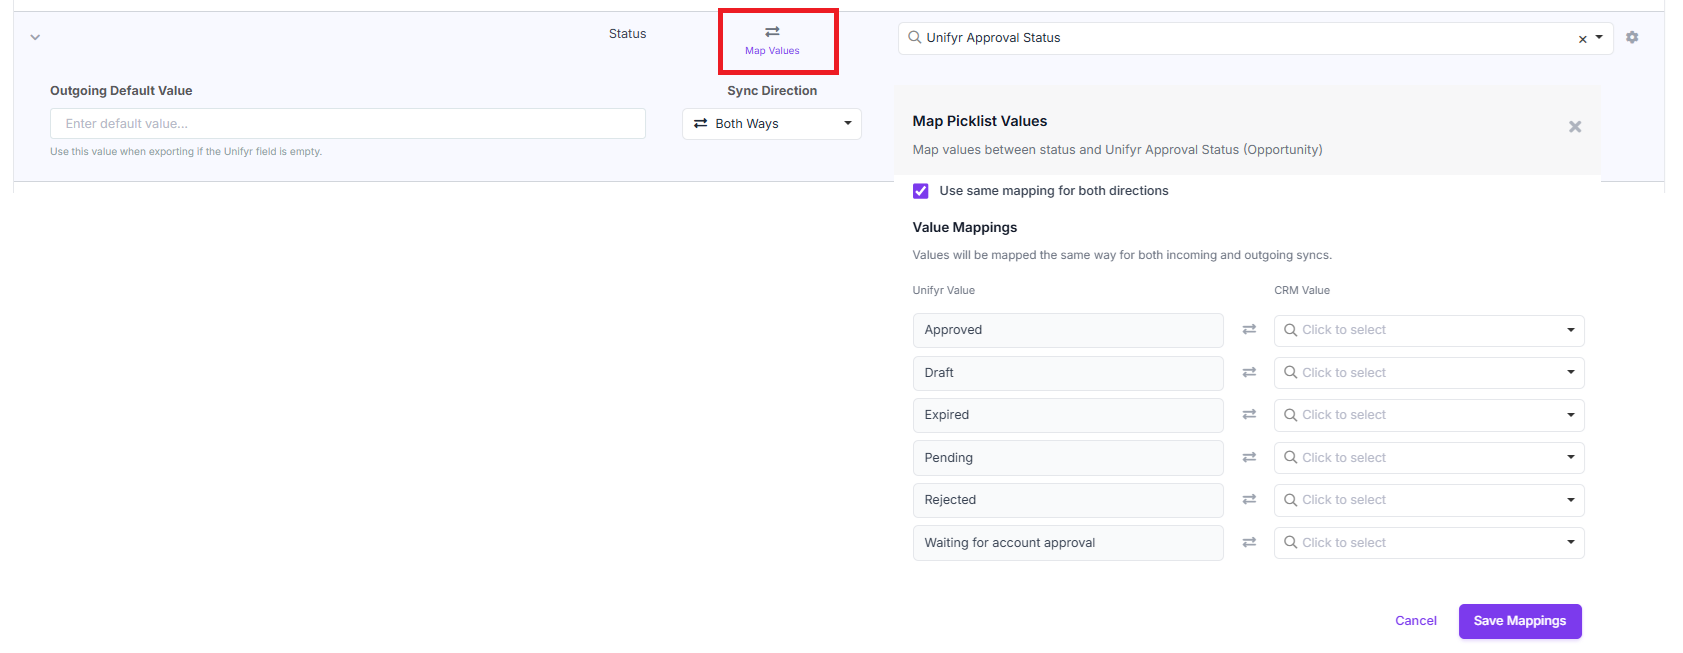The width and height of the screenshot is (1683, 653).
Task: Click the CRM Value column header
Action: coord(1302,291)
